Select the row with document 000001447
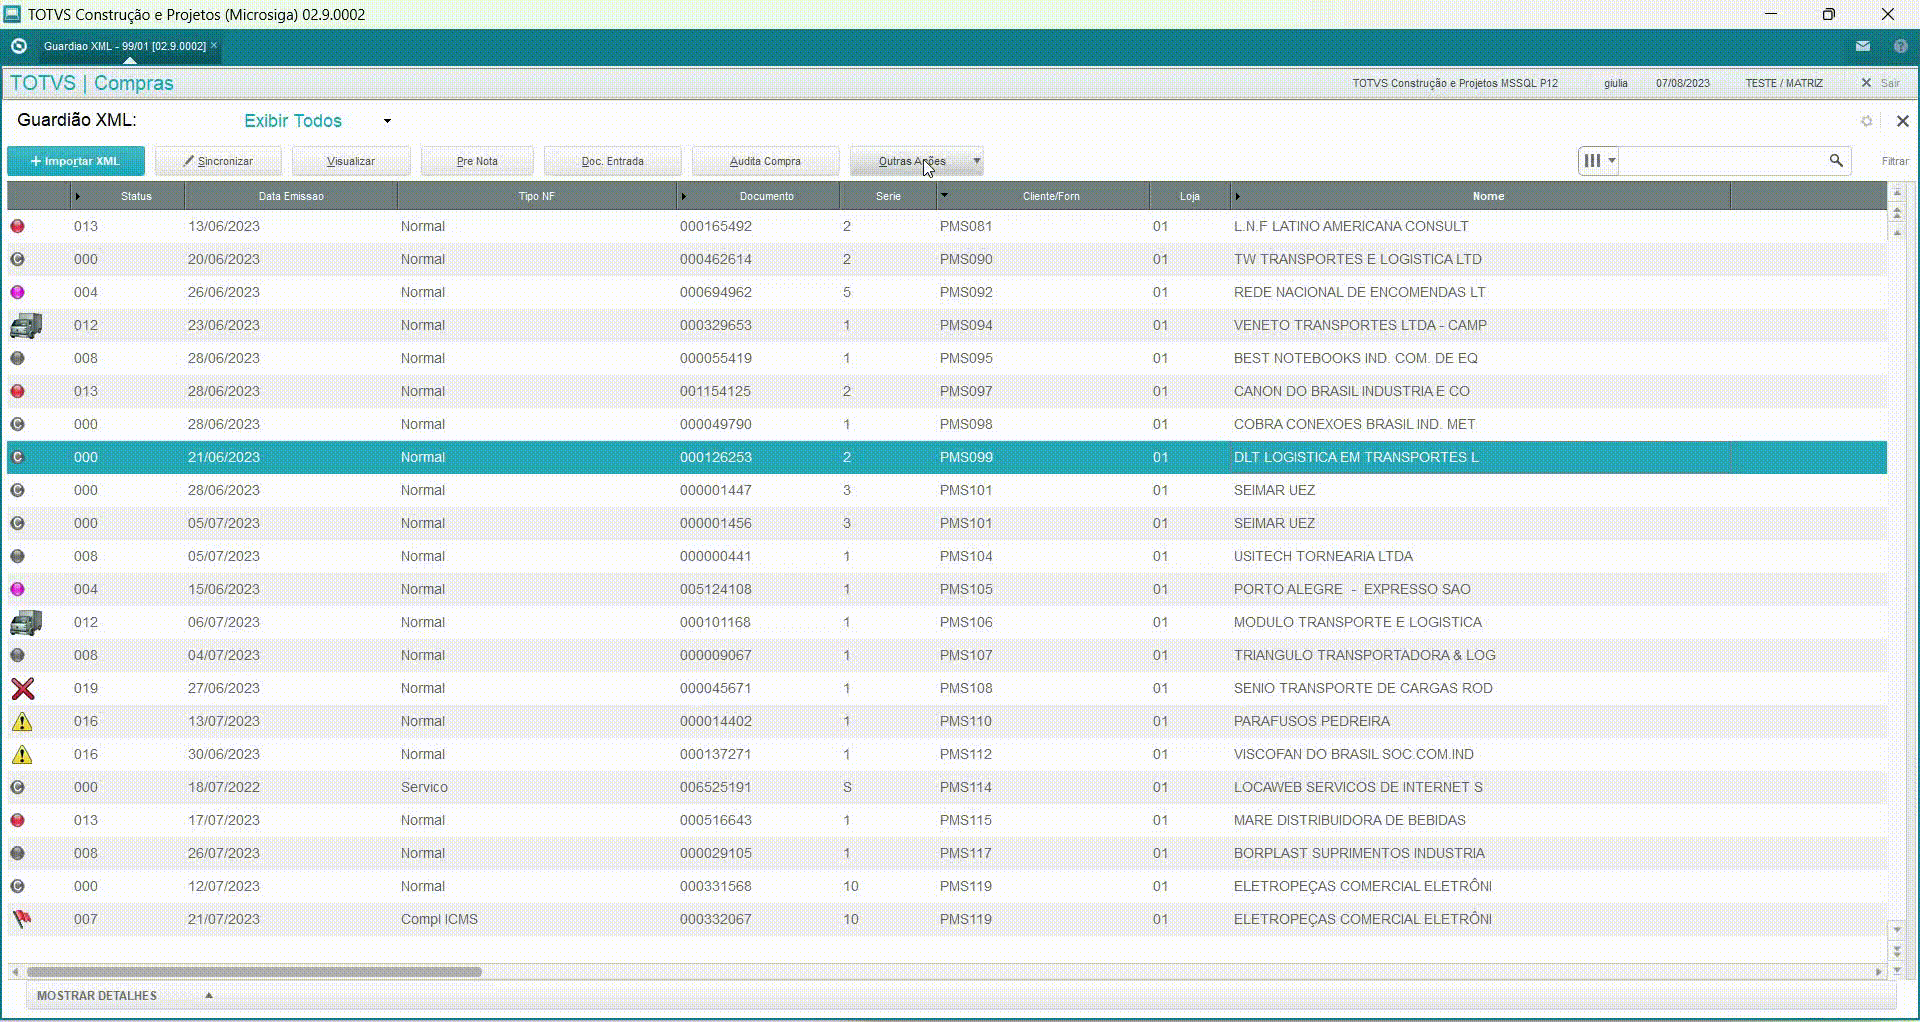The height and width of the screenshot is (1022, 1920). [x=947, y=490]
